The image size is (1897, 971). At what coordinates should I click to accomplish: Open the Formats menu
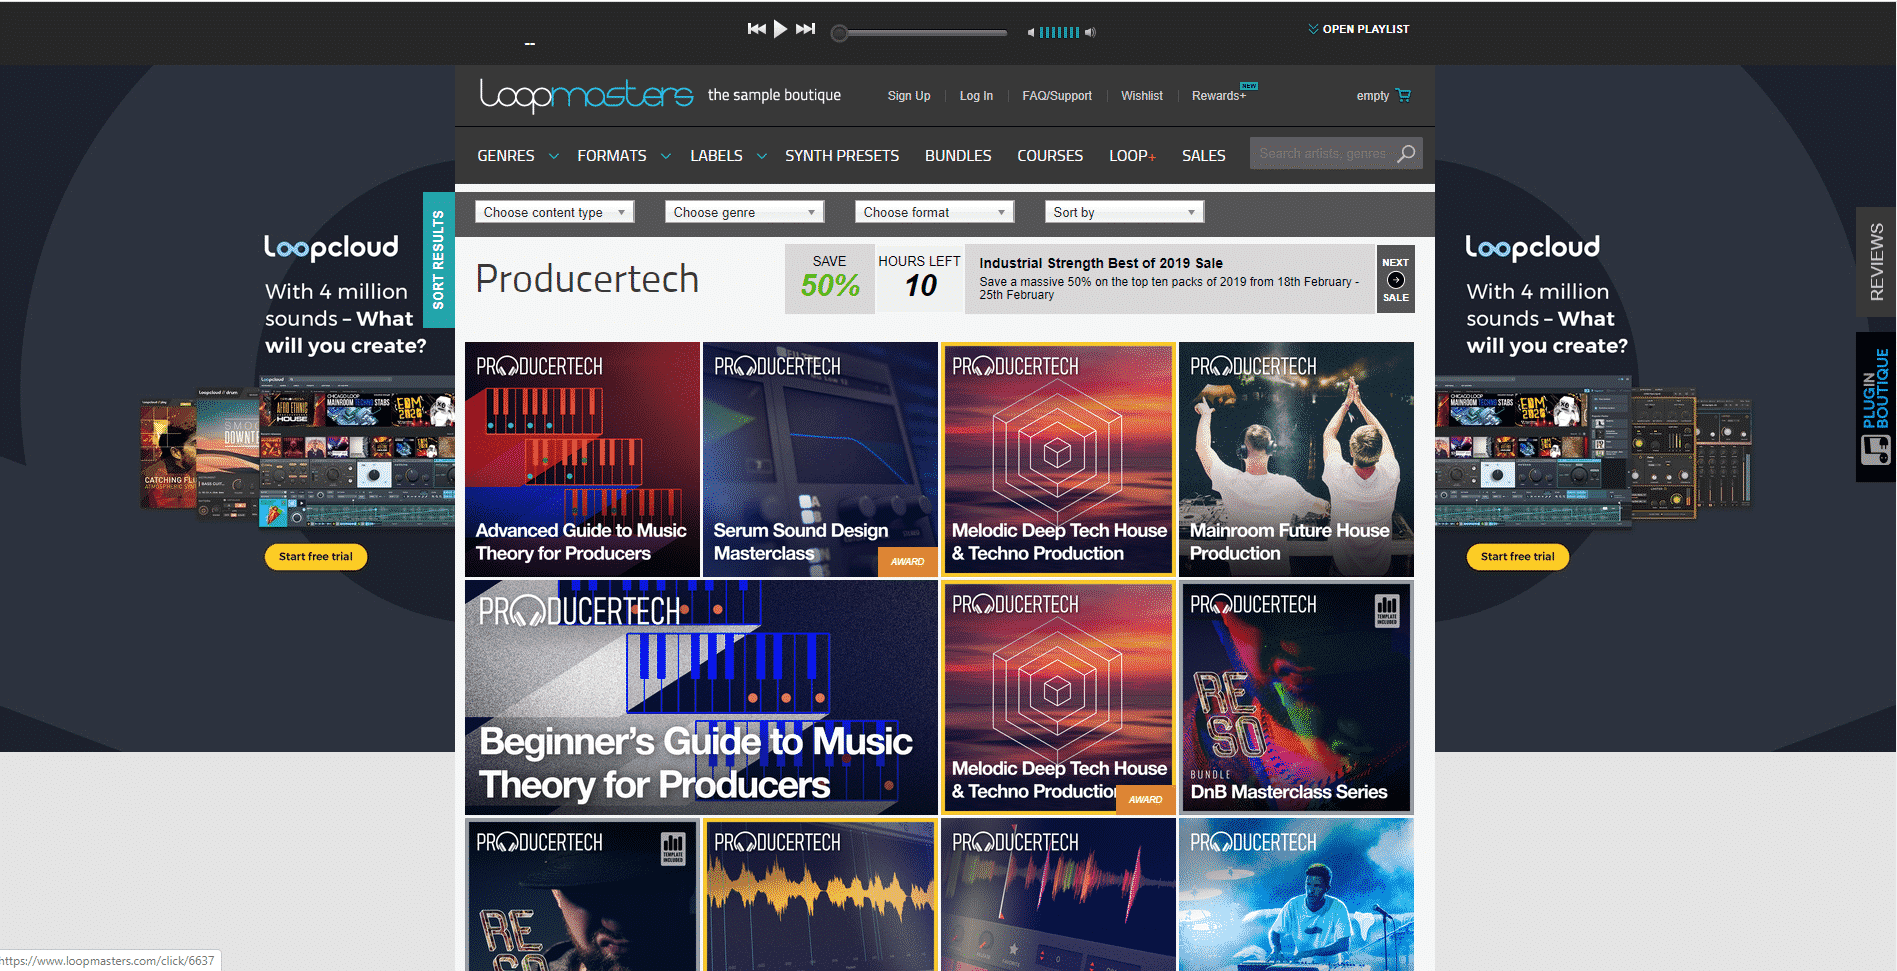612,156
